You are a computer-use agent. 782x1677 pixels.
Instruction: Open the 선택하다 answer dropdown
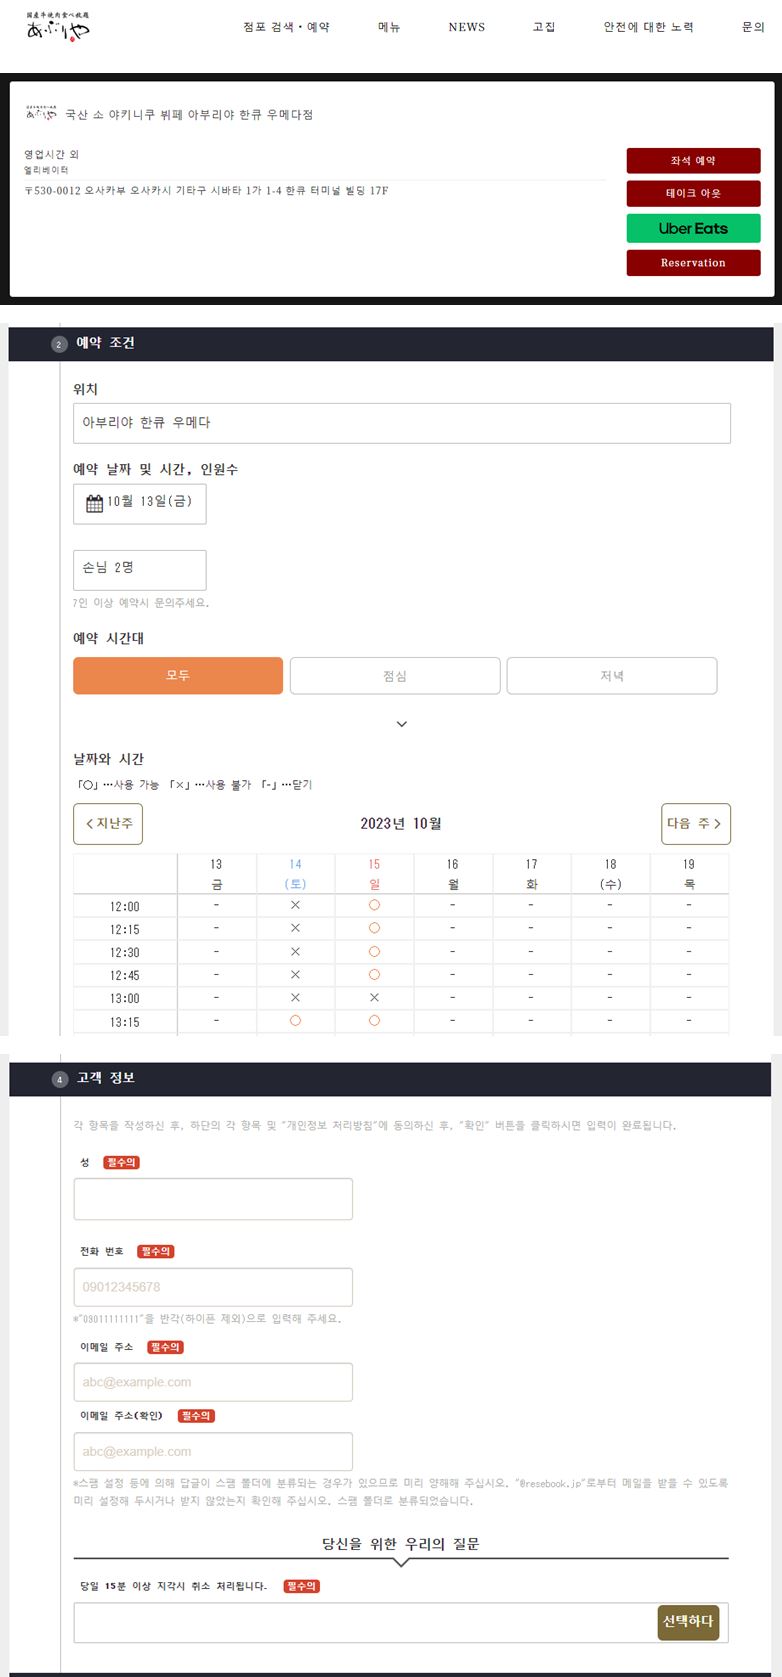[x=687, y=1622]
